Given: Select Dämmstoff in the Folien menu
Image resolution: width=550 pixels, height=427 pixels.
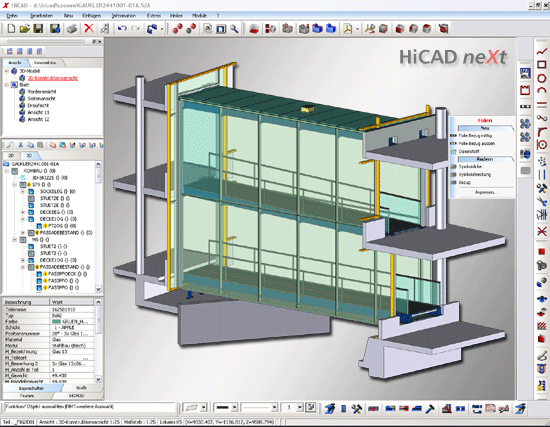Looking at the screenshot, I should tap(469, 152).
